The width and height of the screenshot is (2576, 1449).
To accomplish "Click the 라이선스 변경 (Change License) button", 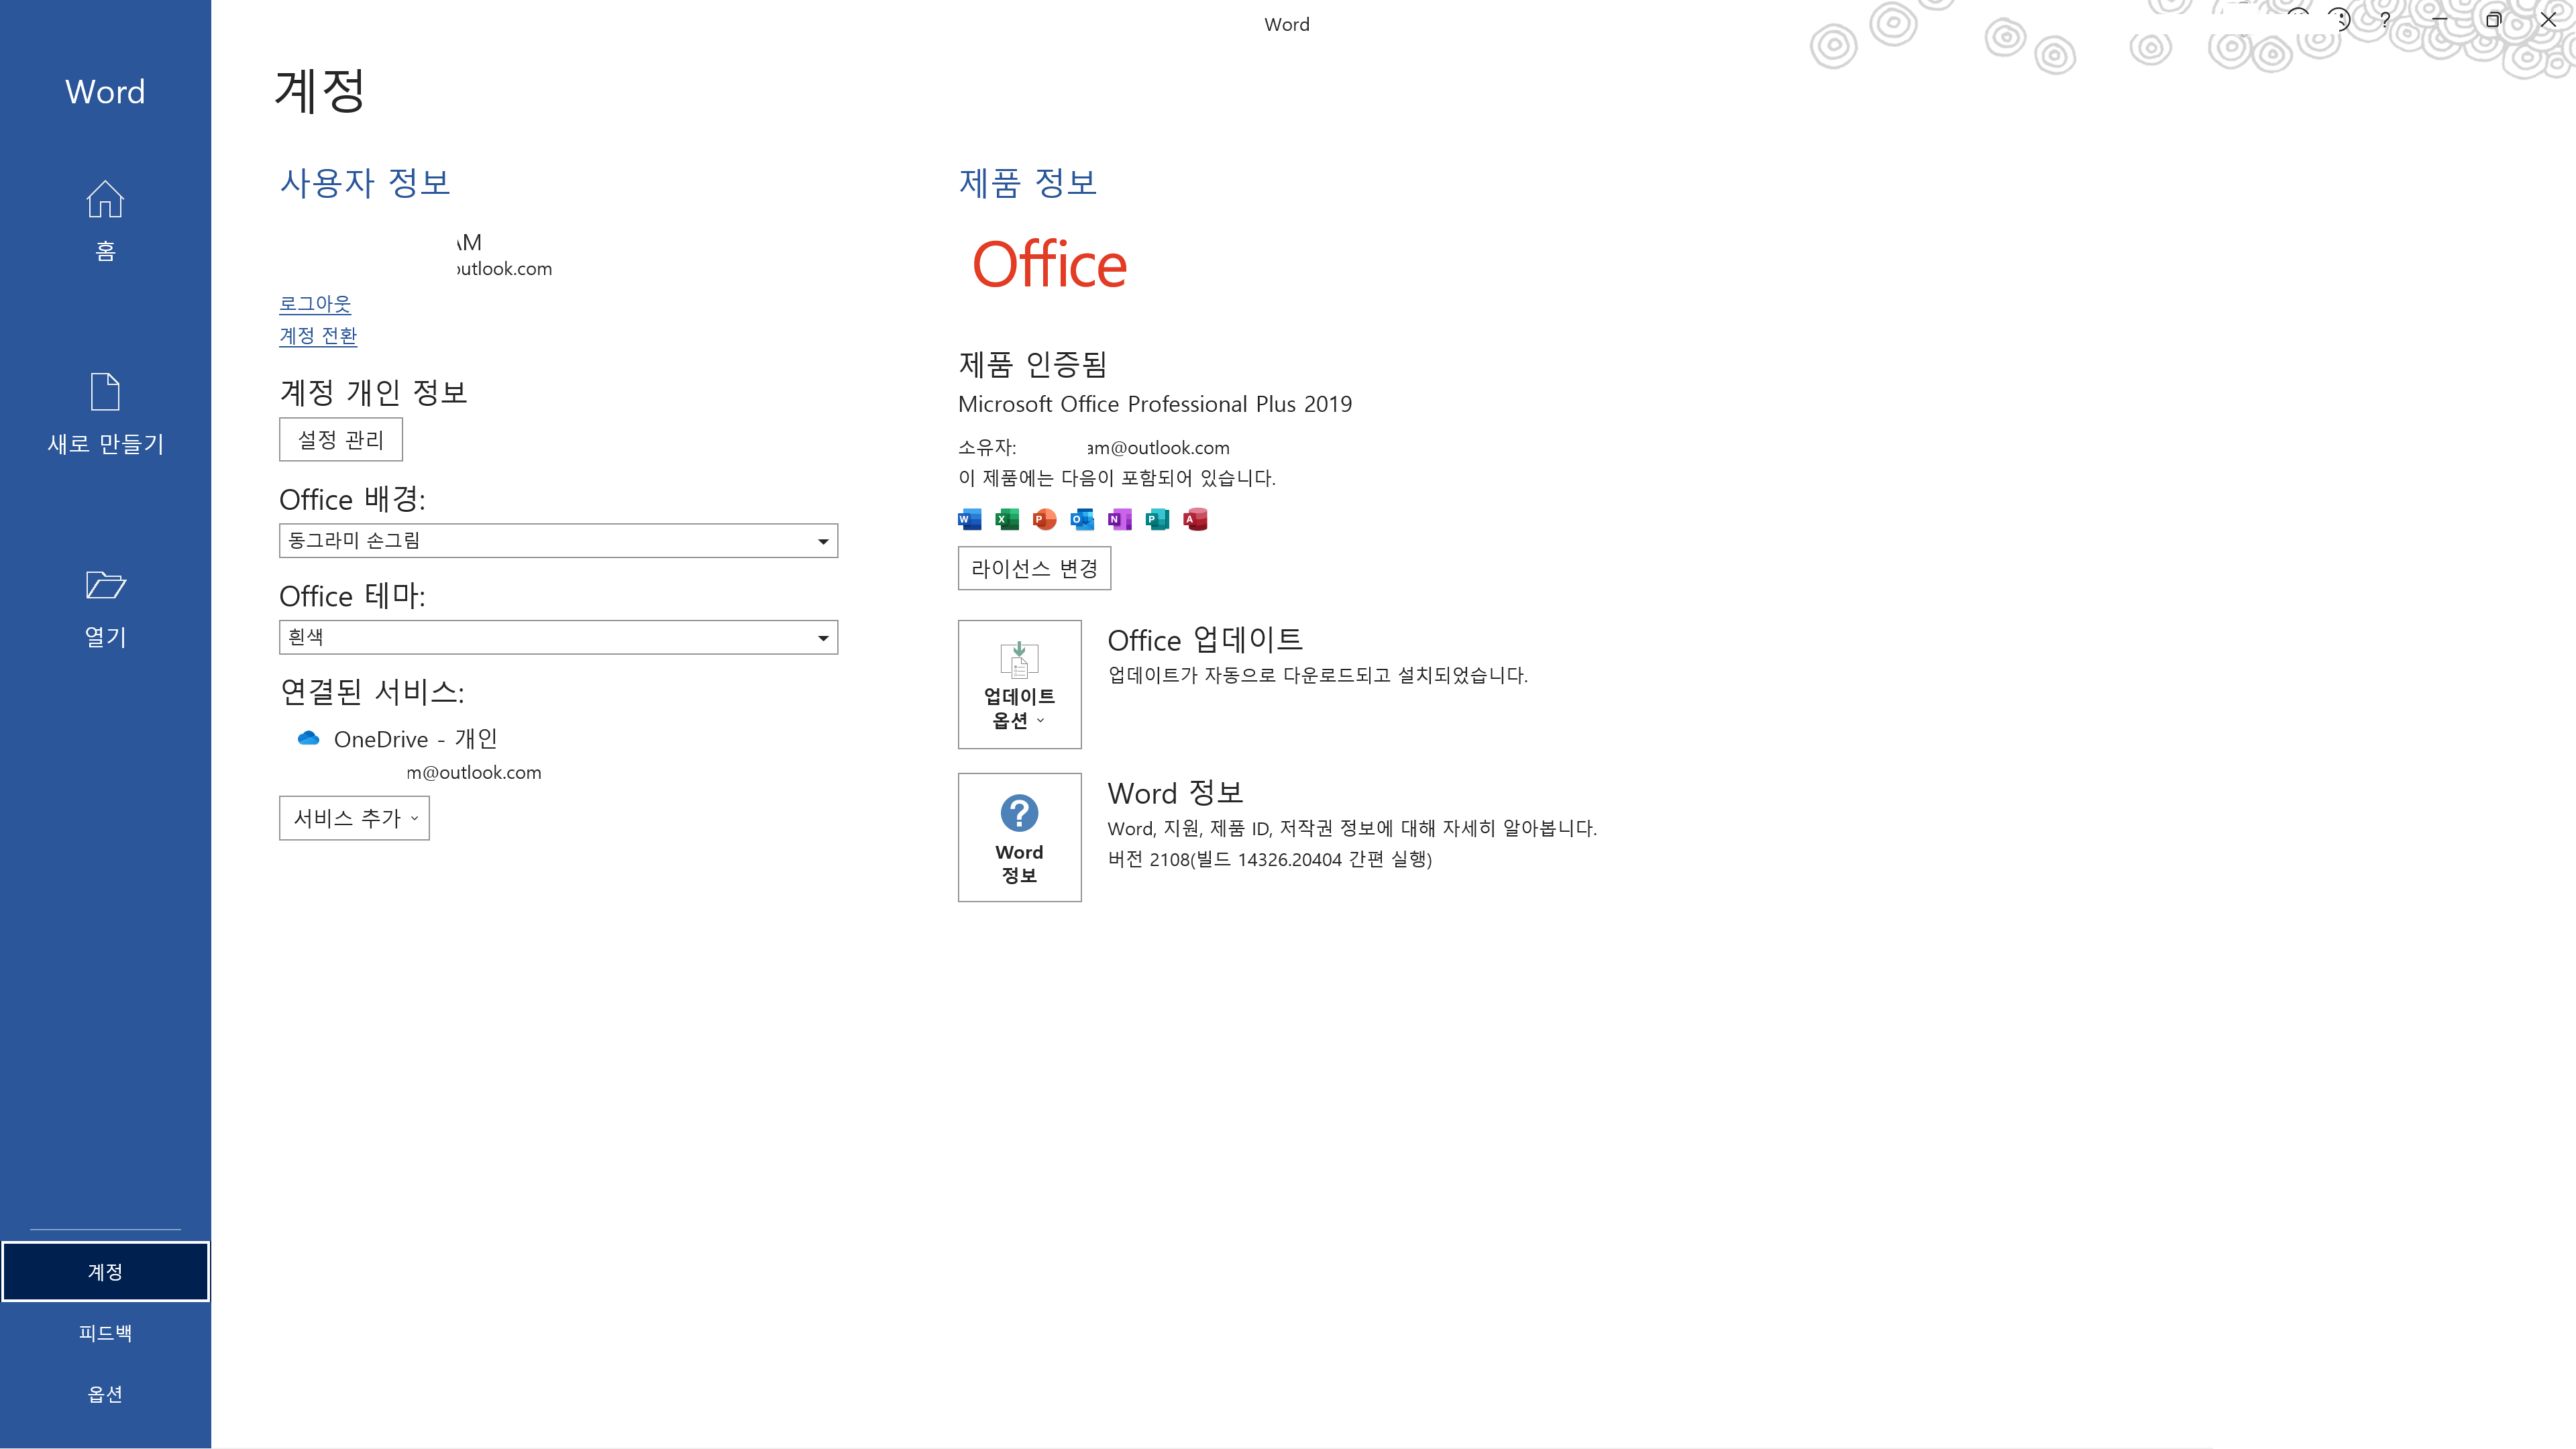I will click(x=1034, y=568).
